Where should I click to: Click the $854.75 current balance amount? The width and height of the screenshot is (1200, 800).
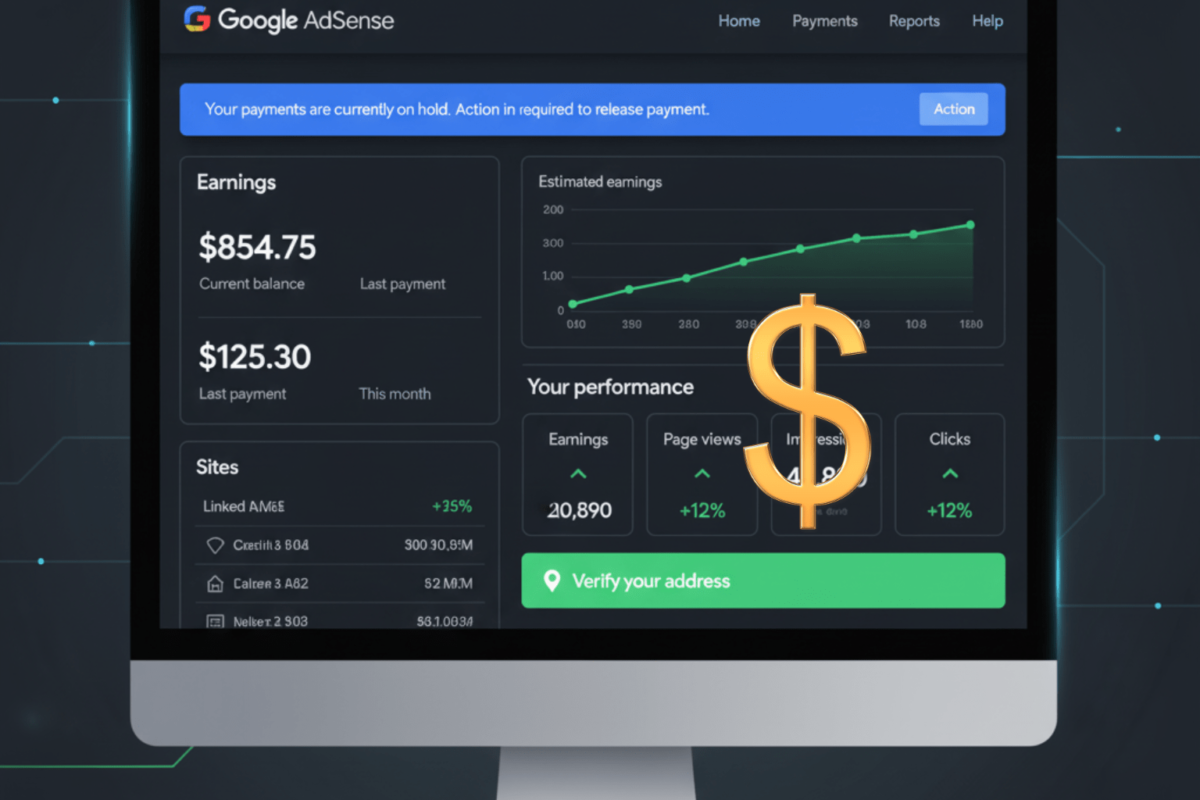(257, 246)
